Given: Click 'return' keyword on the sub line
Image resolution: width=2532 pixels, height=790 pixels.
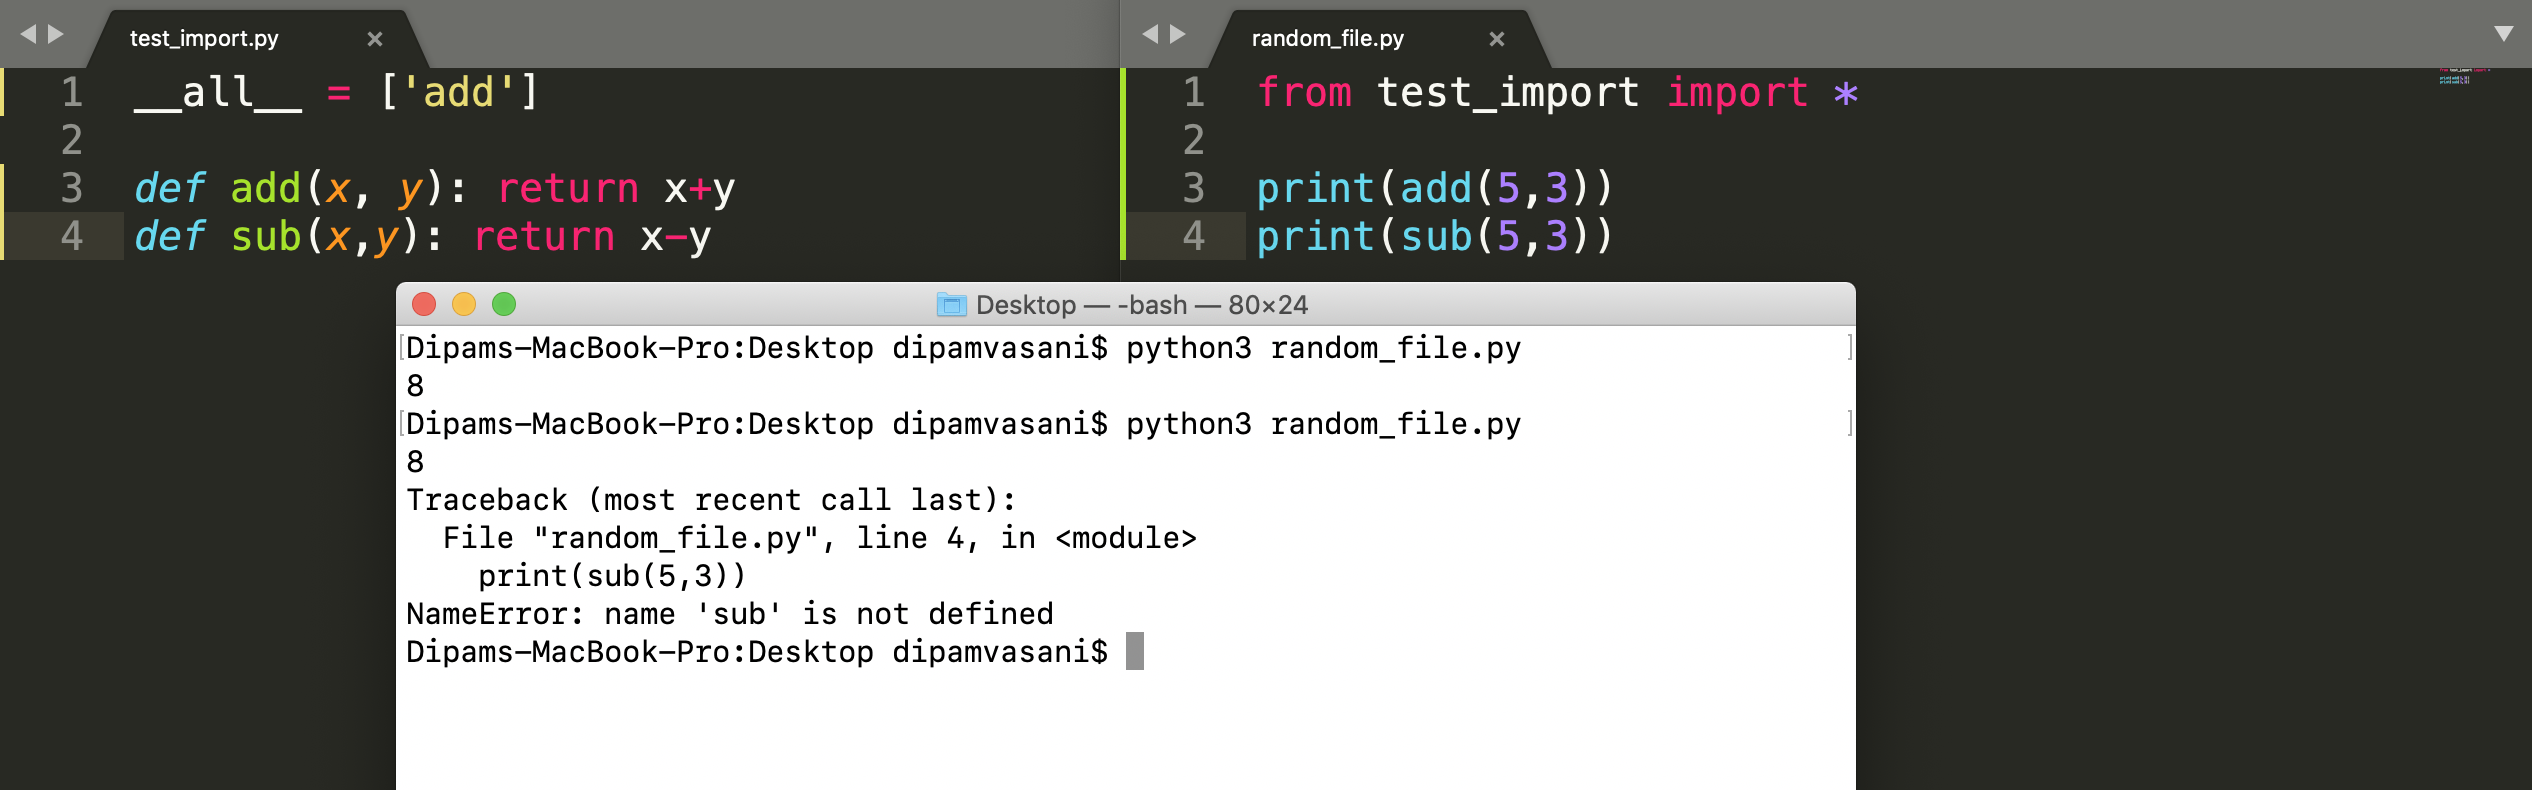Looking at the screenshot, I should [543, 236].
